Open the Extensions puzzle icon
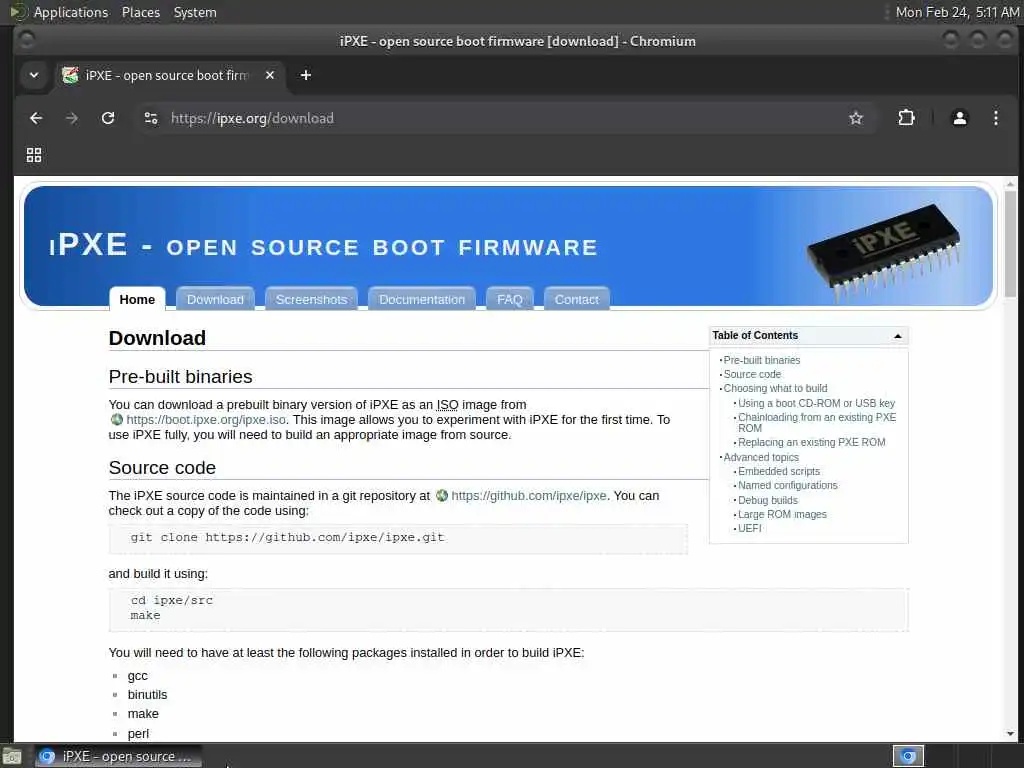The width and height of the screenshot is (1024, 768). [x=906, y=118]
